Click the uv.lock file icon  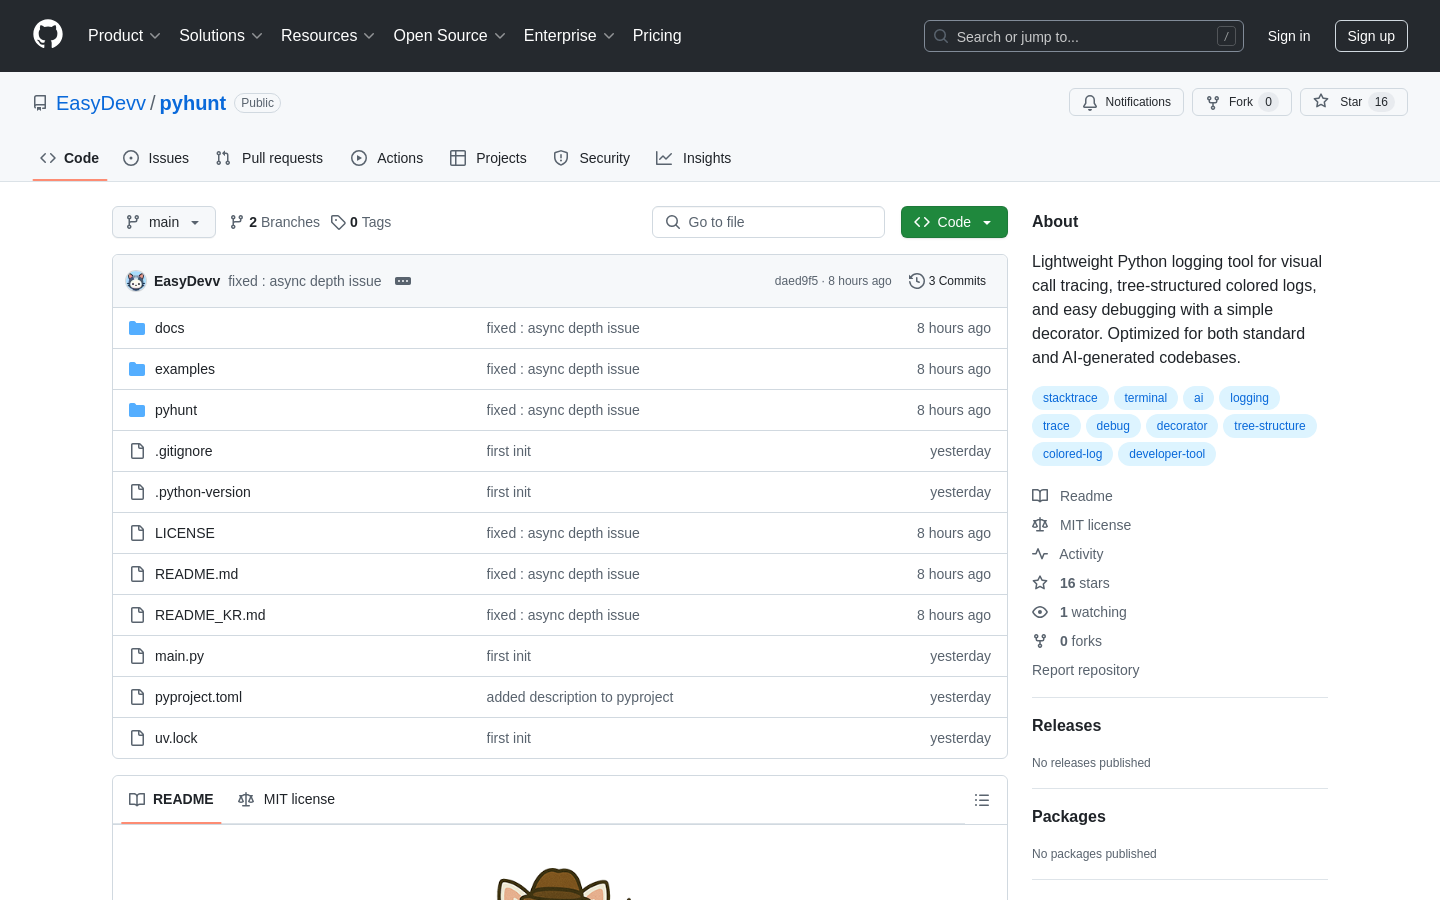pos(137,738)
